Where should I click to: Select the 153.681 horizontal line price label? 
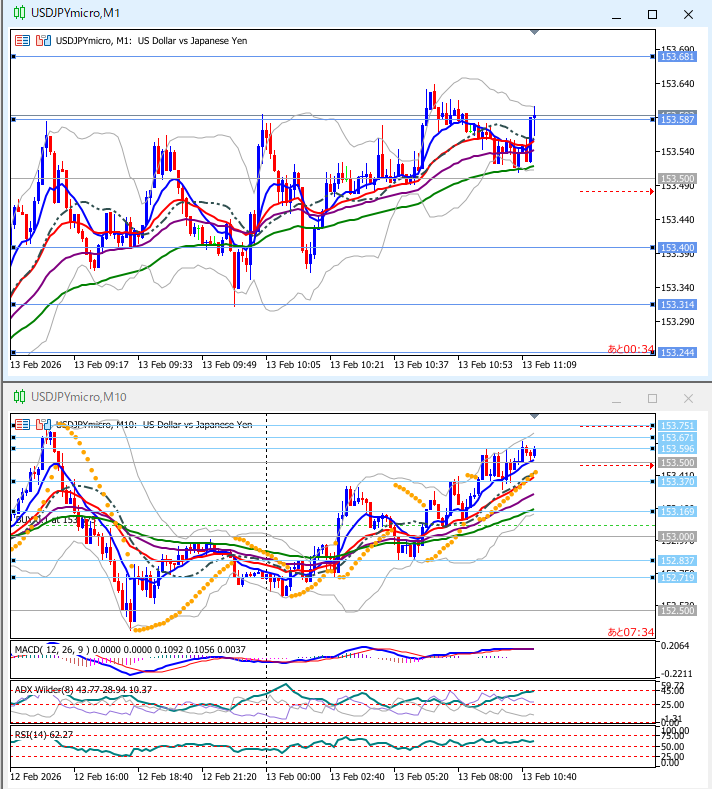pyautogui.click(x=678, y=57)
